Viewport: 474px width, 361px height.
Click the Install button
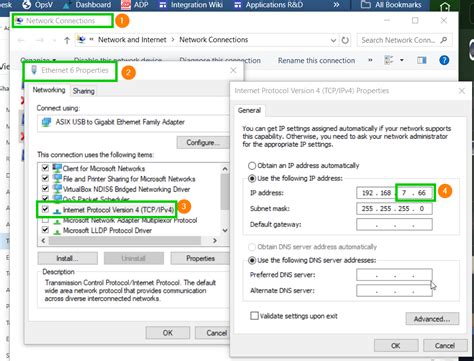click(x=68, y=258)
